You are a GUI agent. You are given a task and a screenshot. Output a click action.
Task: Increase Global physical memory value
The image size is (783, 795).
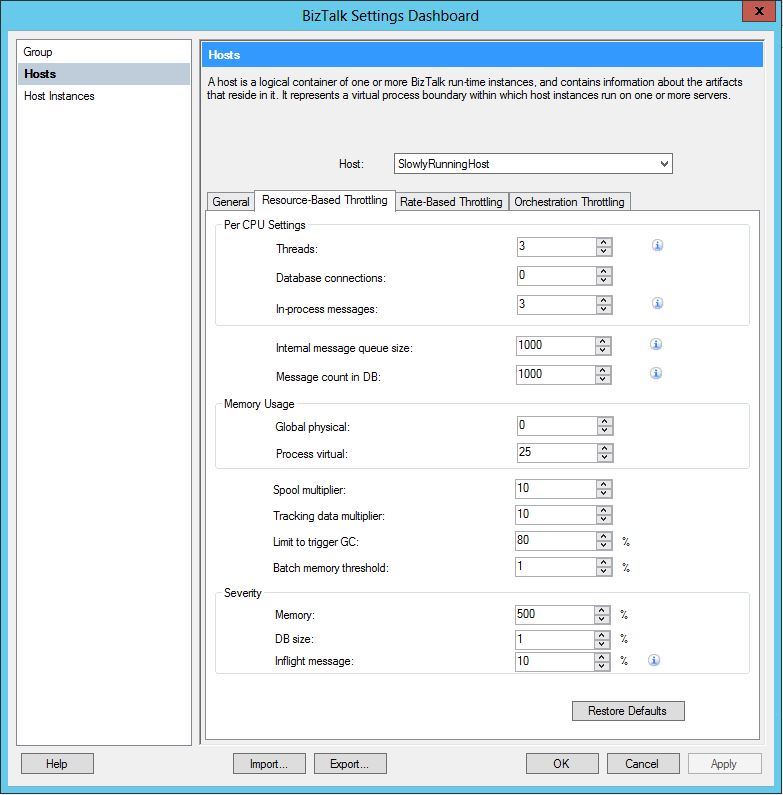604,421
